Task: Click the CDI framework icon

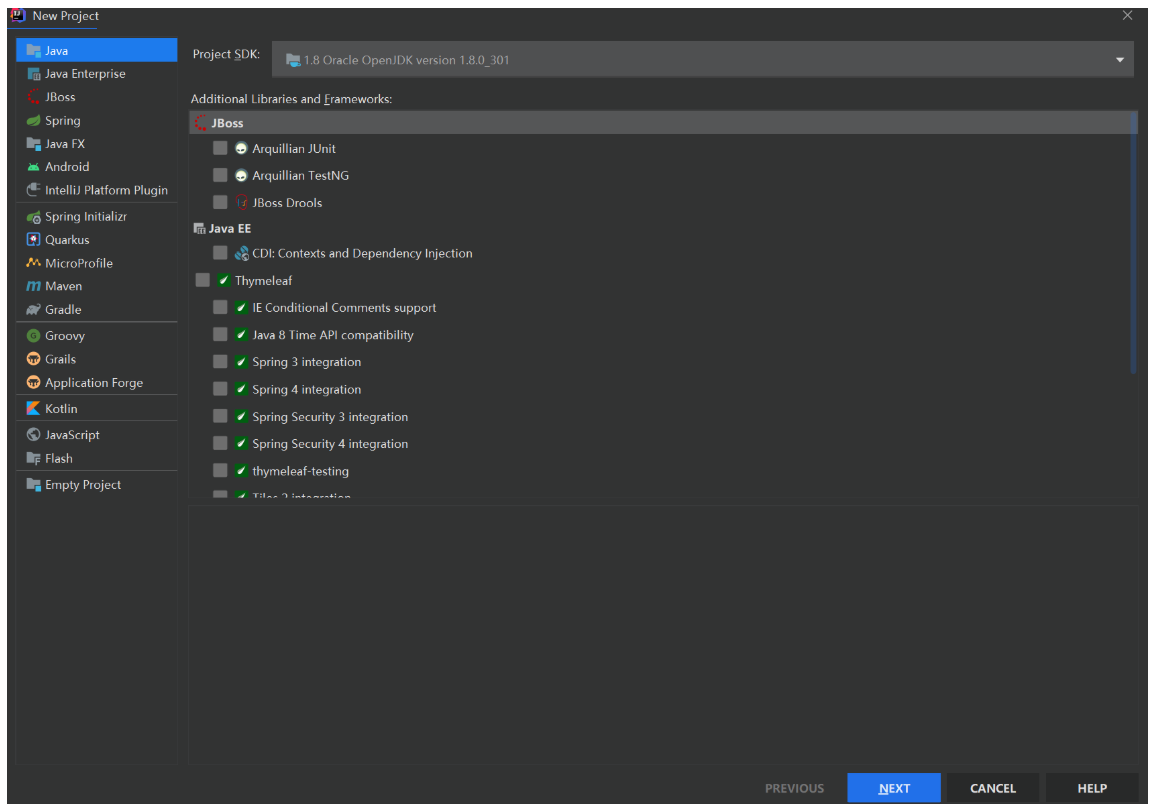Action: (241, 253)
